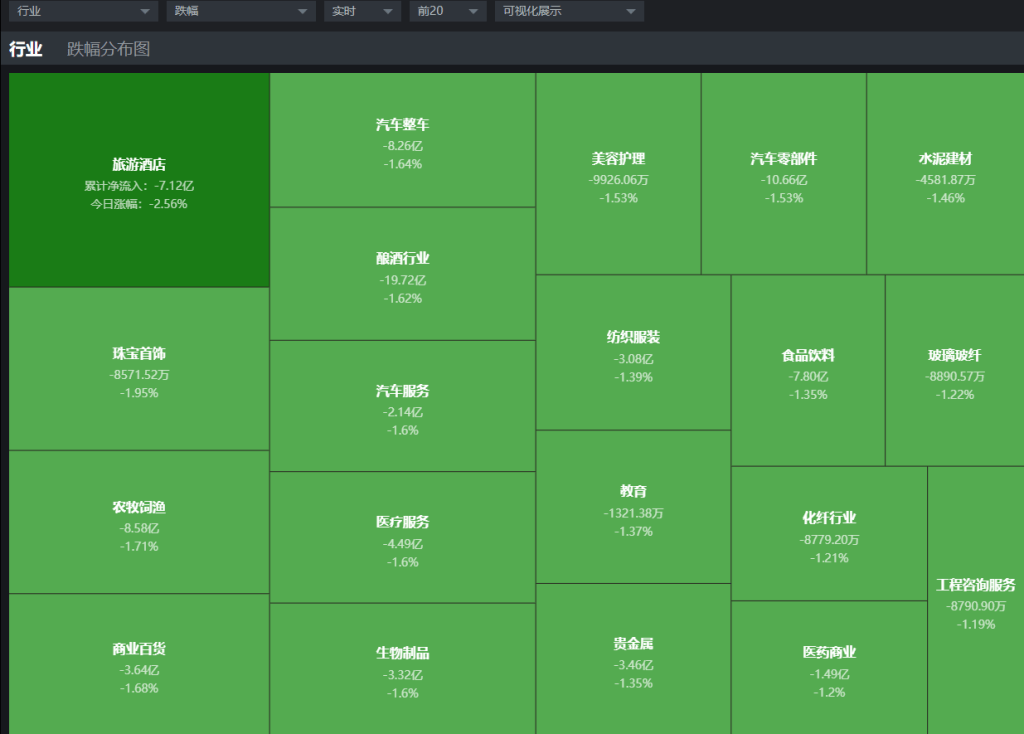
Task: Open the 可视化展示 display mode dropdown
Action: click(569, 11)
